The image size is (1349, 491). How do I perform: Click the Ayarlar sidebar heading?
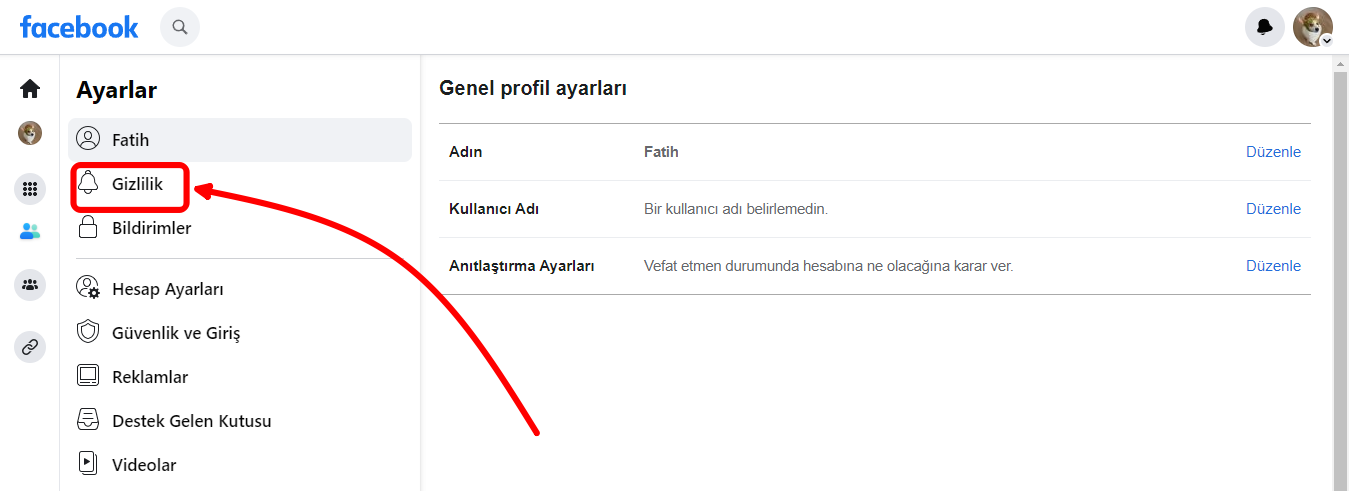117,90
